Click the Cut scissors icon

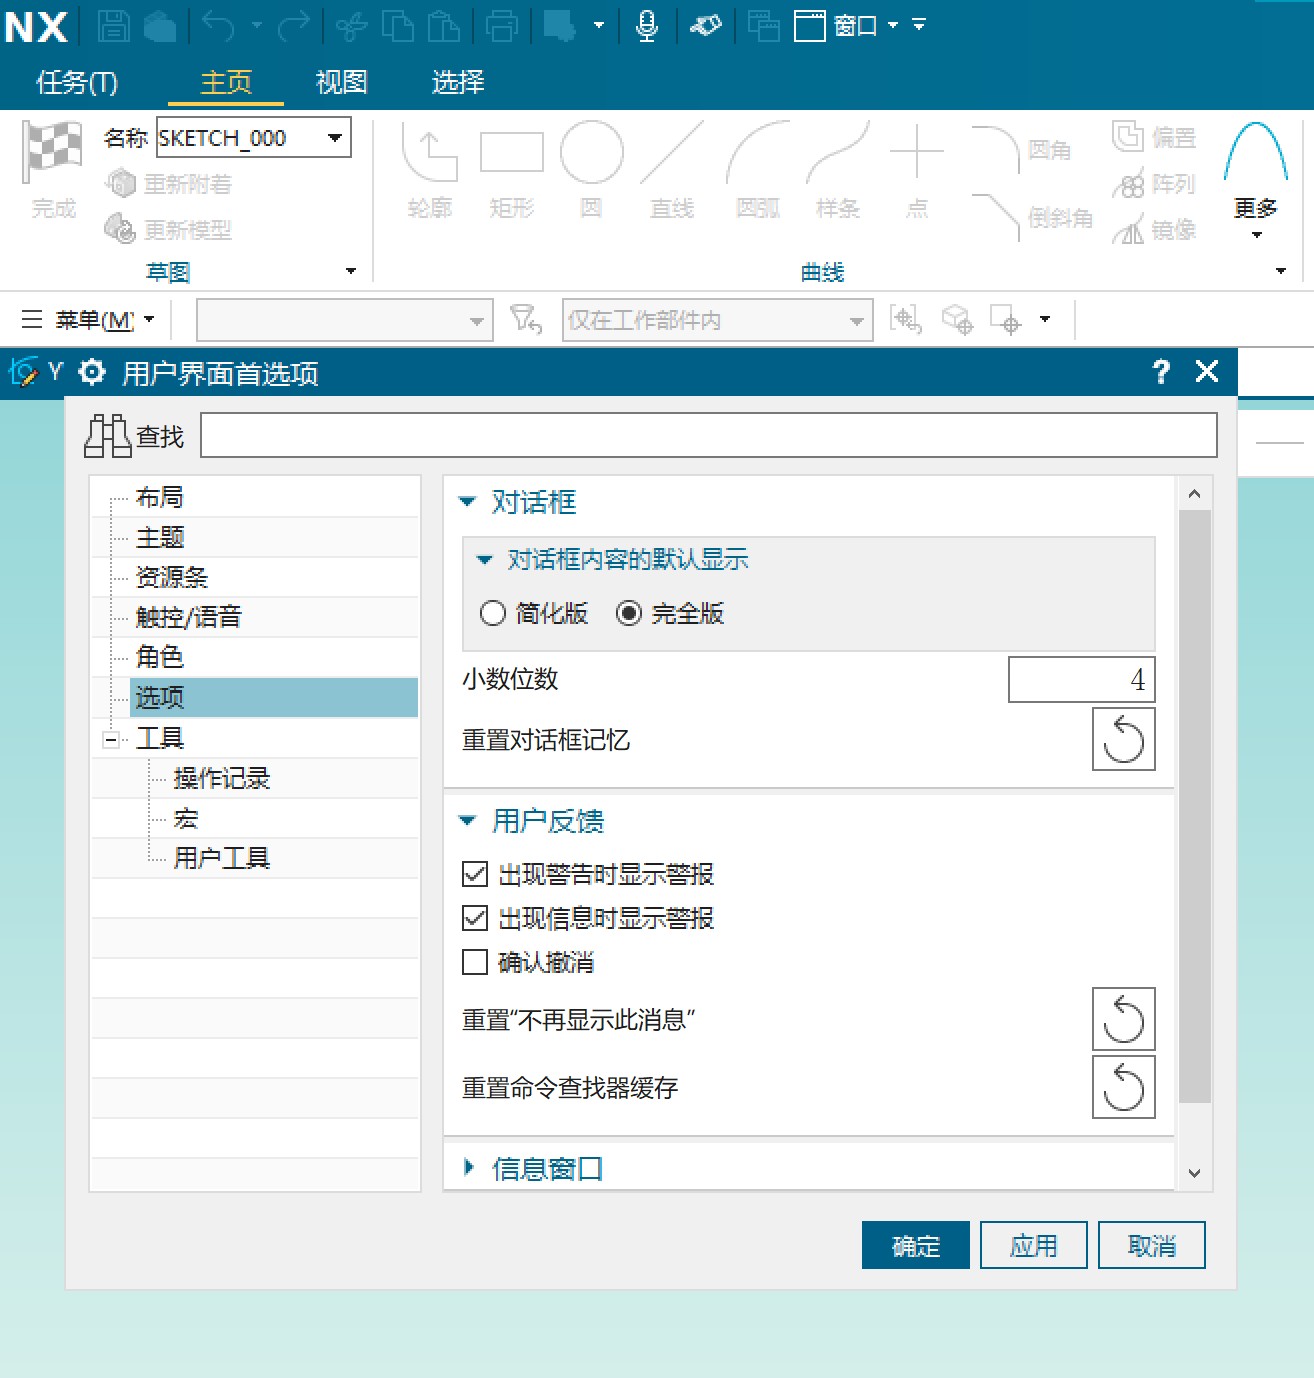(x=351, y=26)
